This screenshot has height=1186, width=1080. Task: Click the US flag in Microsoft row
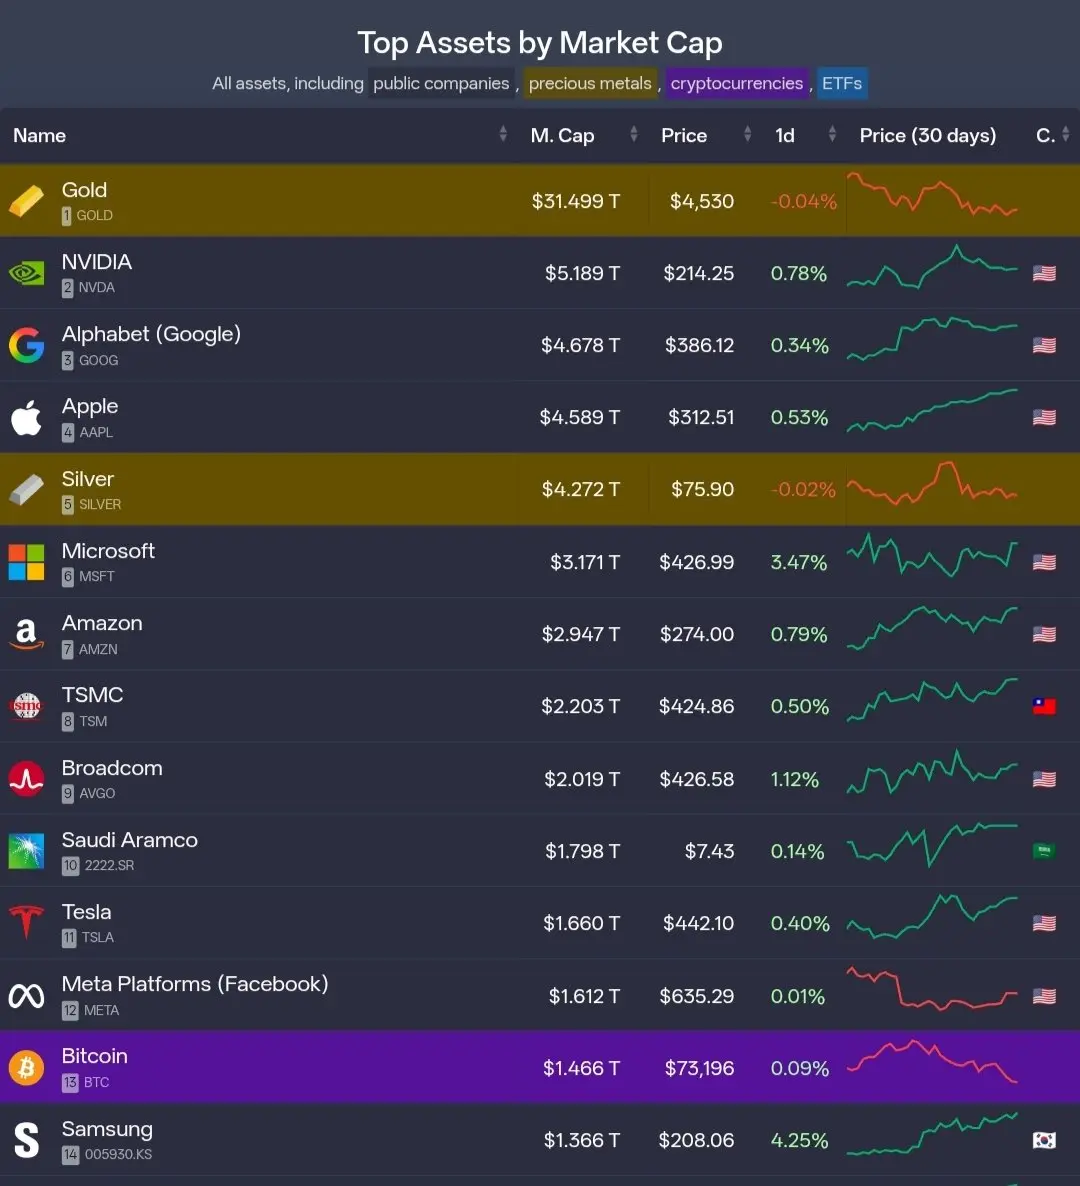(x=1044, y=562)
